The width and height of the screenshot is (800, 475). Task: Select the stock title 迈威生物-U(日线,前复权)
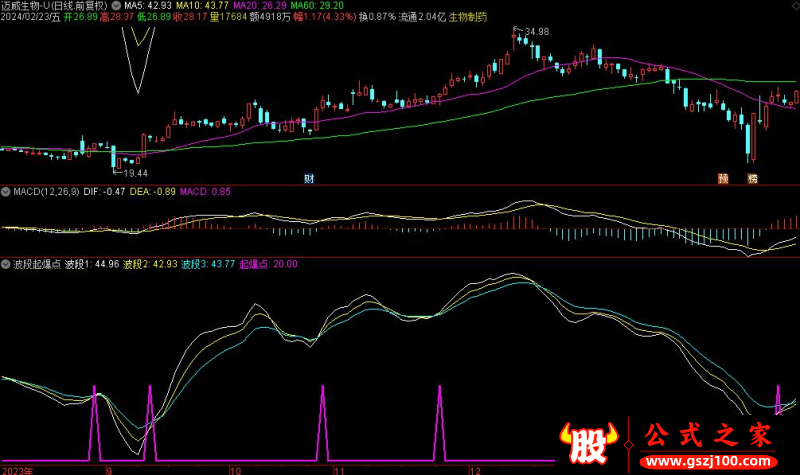click(x=54, y=6)
